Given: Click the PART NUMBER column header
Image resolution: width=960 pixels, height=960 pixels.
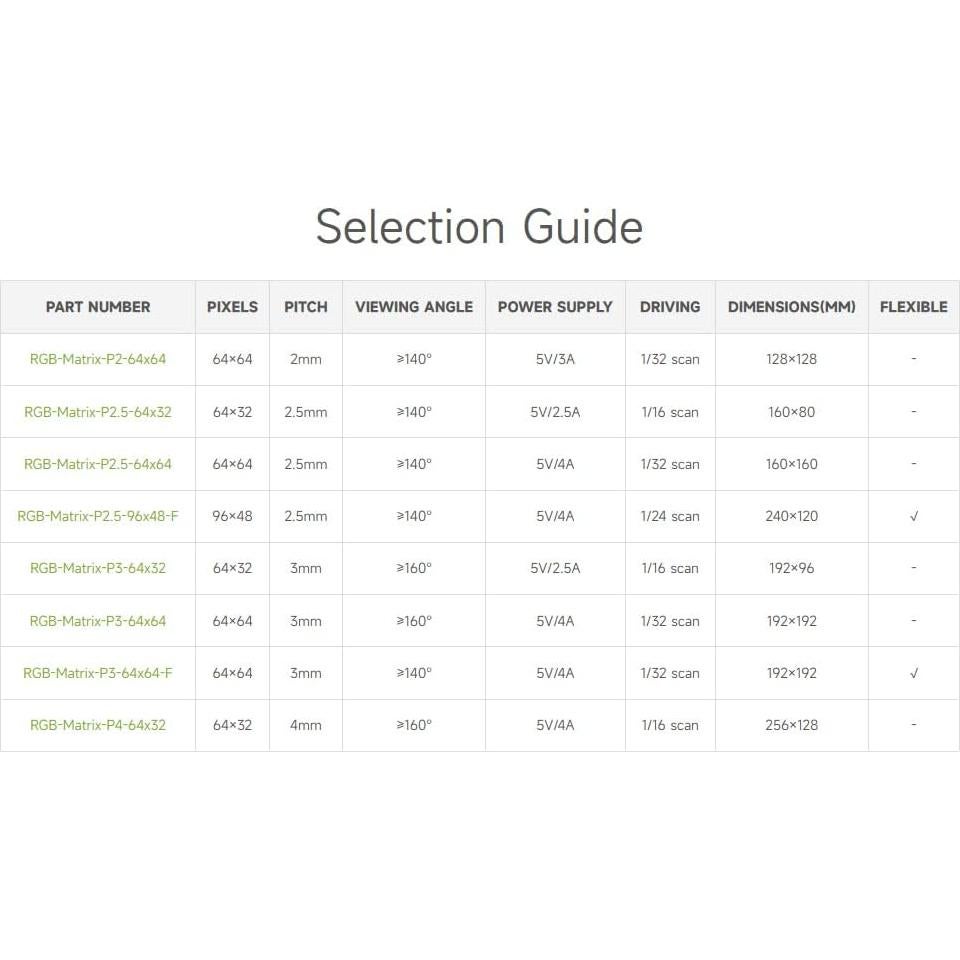Looking at the screenshot, I should pos(98,307).
